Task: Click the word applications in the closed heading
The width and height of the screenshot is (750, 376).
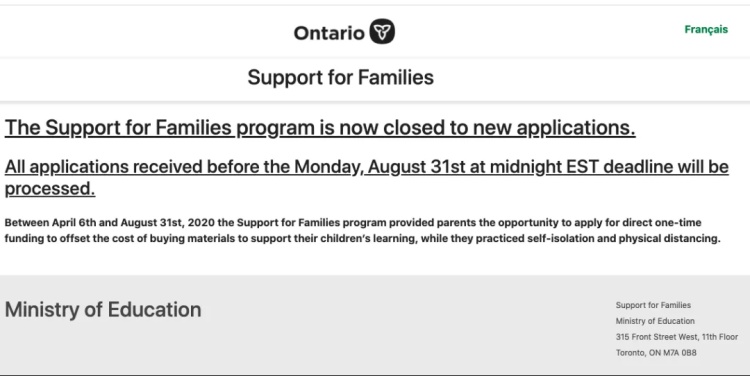Action: click(576, 128)
